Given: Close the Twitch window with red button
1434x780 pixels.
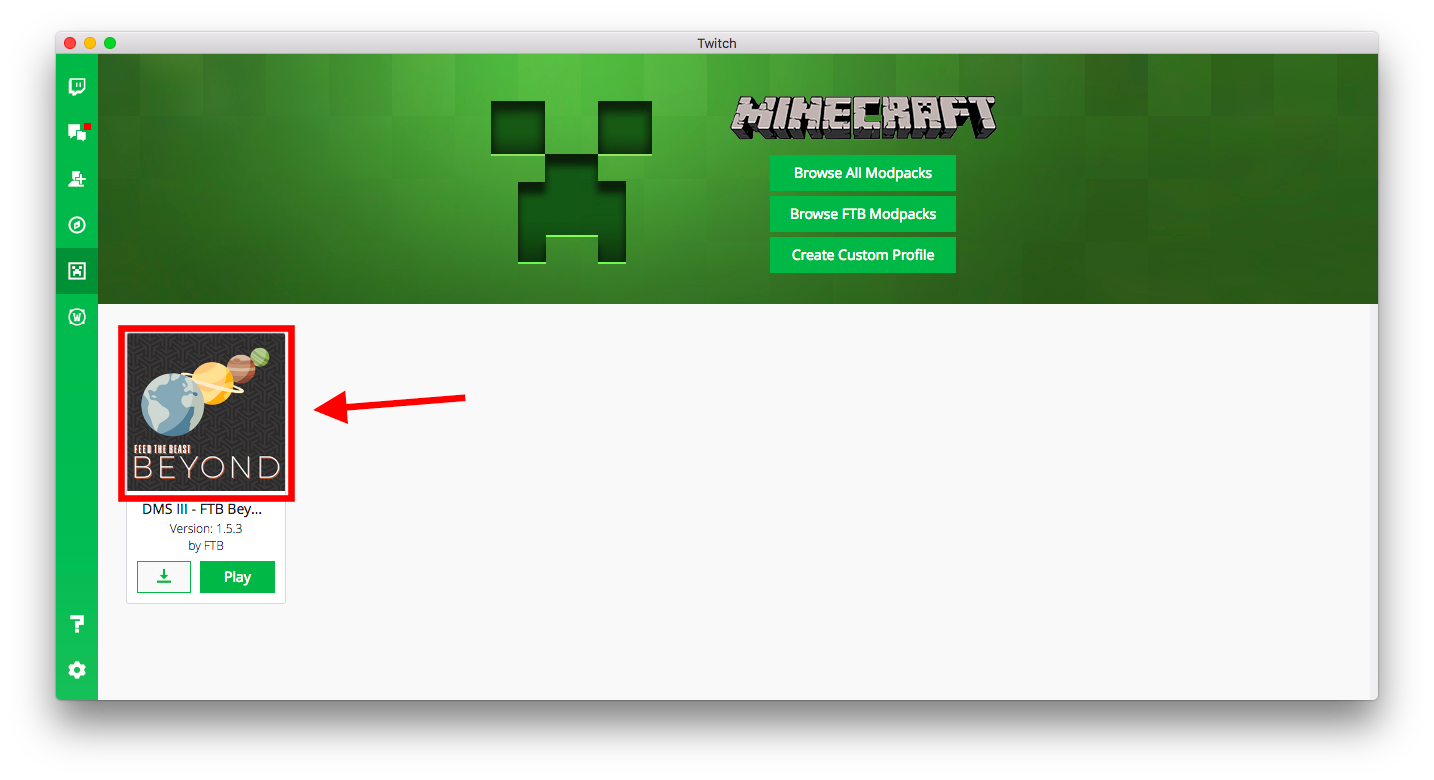Looking at the screenshot, I should point(70,43).
